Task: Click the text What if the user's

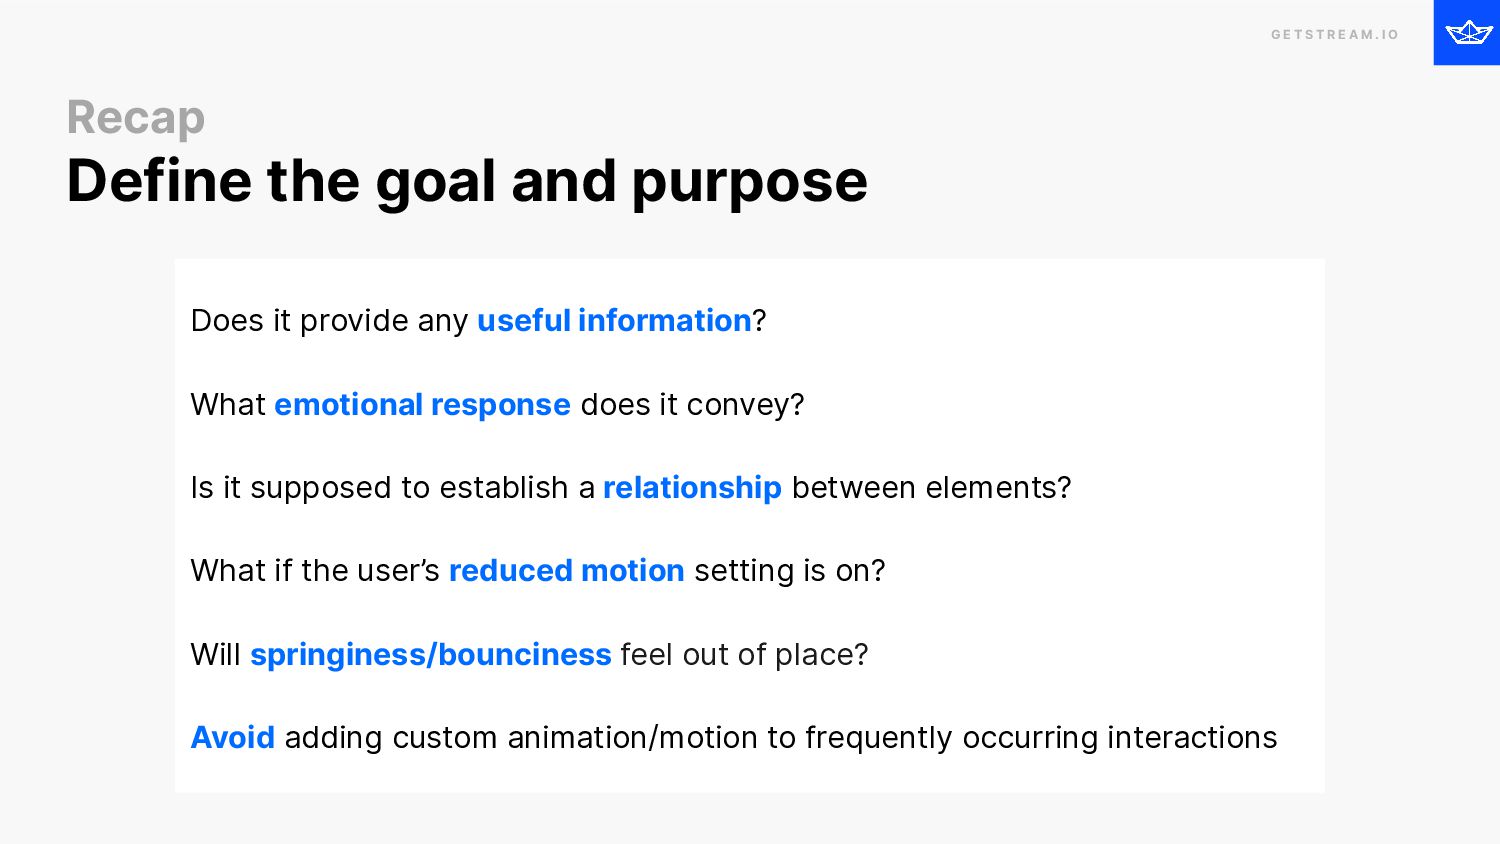Action: pos(315,571)
